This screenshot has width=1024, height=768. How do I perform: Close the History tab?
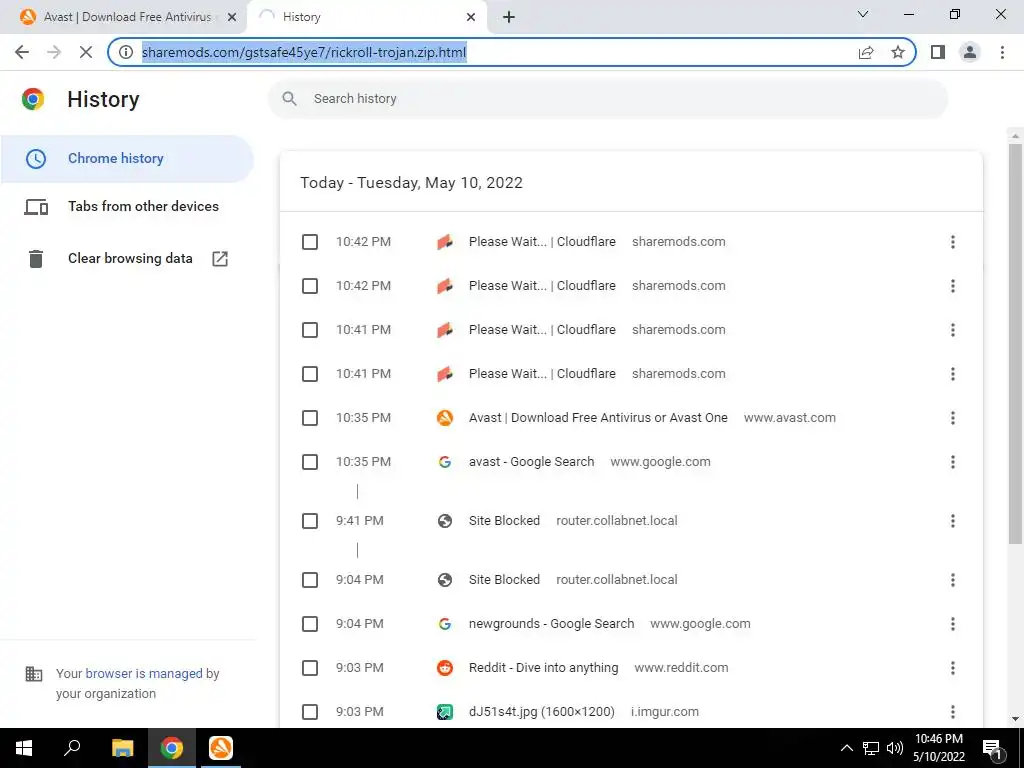[471, 17]
